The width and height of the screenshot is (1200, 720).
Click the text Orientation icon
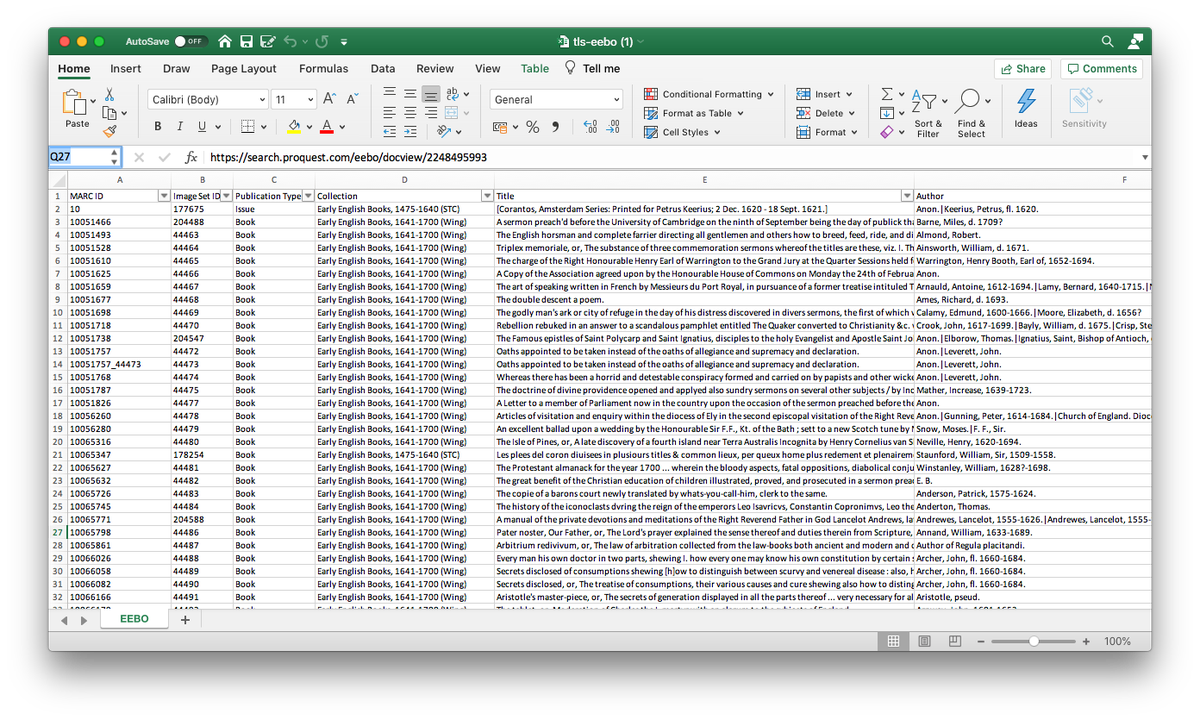click(446, 132)
